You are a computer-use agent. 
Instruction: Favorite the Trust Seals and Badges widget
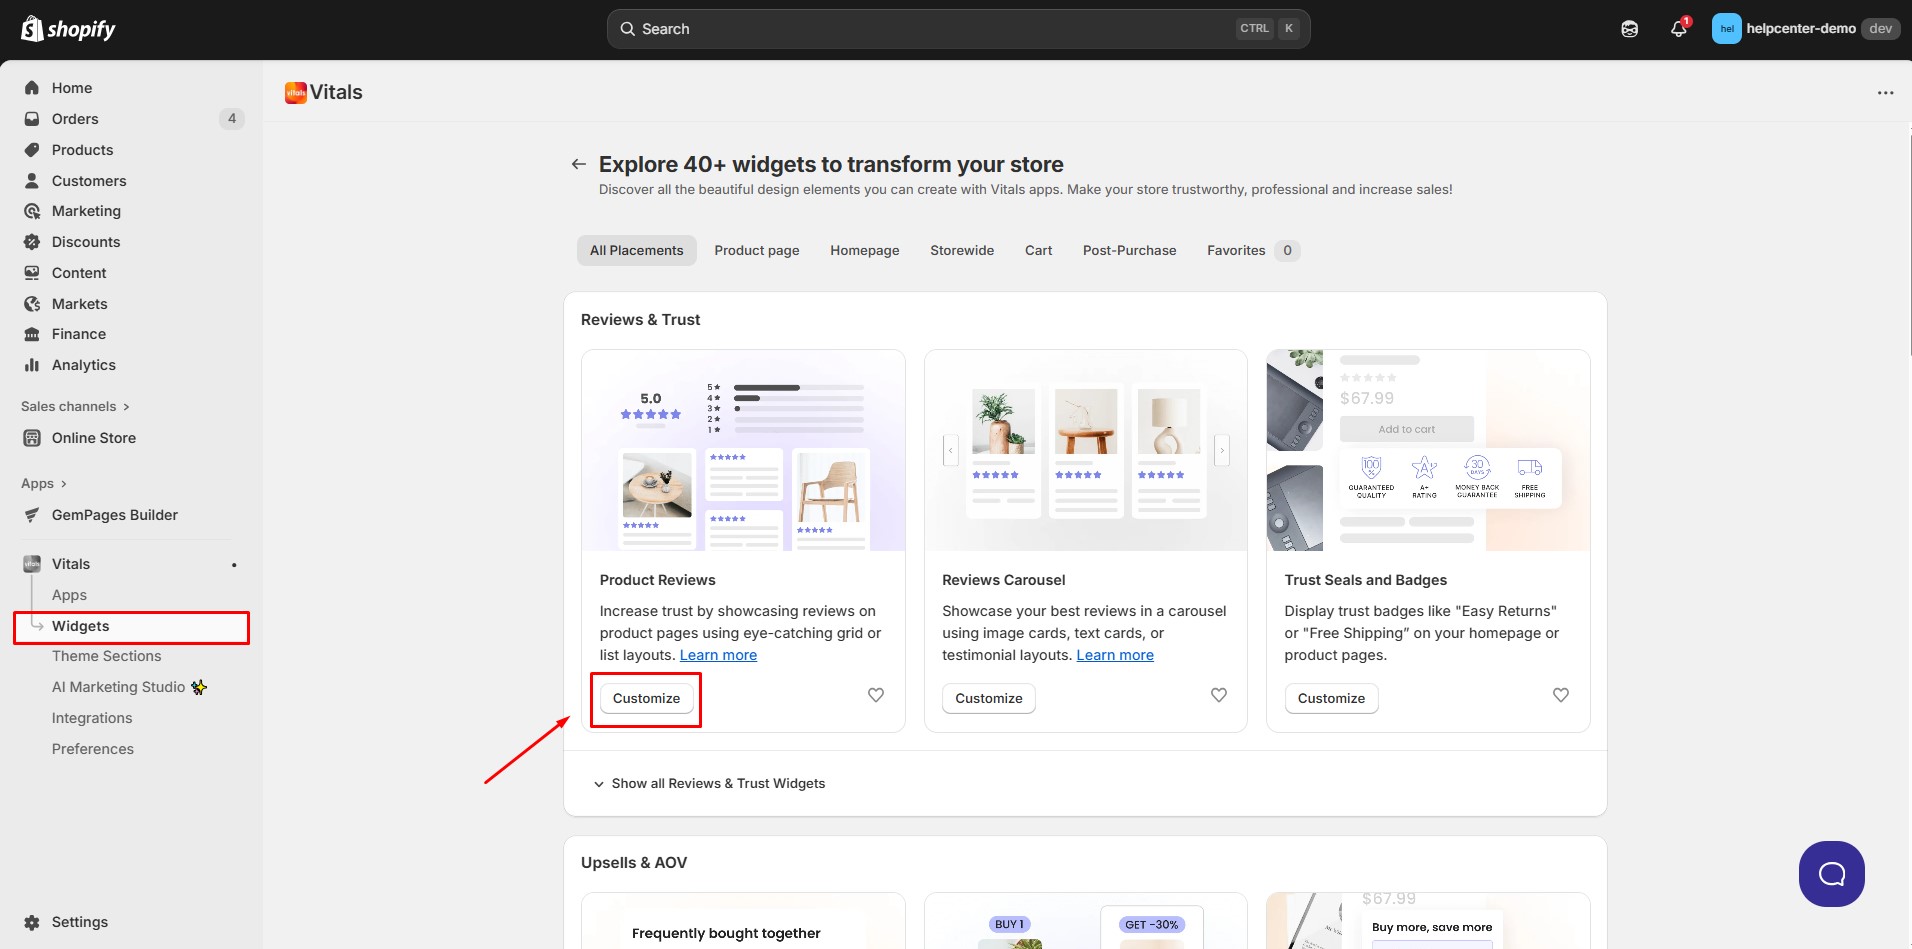(1560, 695)
